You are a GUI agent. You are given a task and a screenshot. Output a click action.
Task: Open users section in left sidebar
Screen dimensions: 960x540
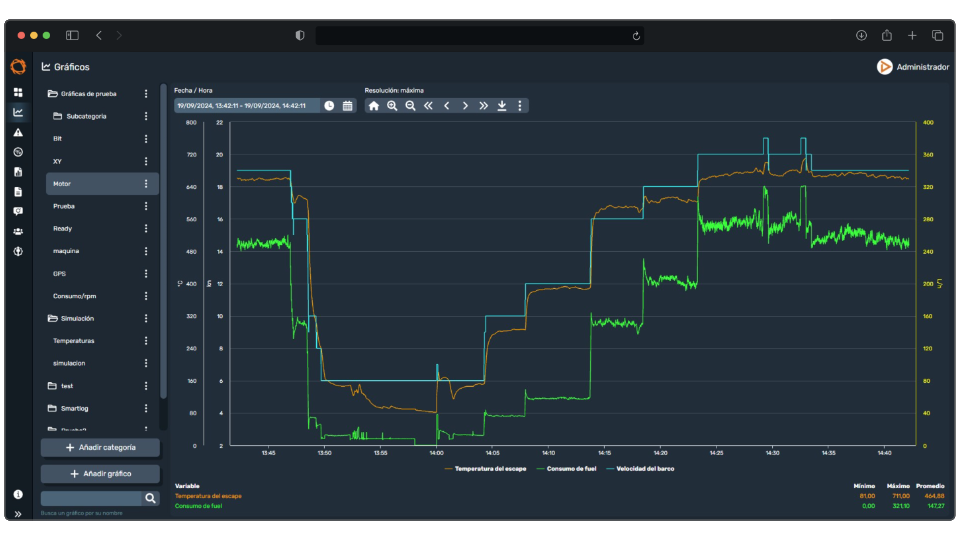pyautogui.click(x=18, y=231)
